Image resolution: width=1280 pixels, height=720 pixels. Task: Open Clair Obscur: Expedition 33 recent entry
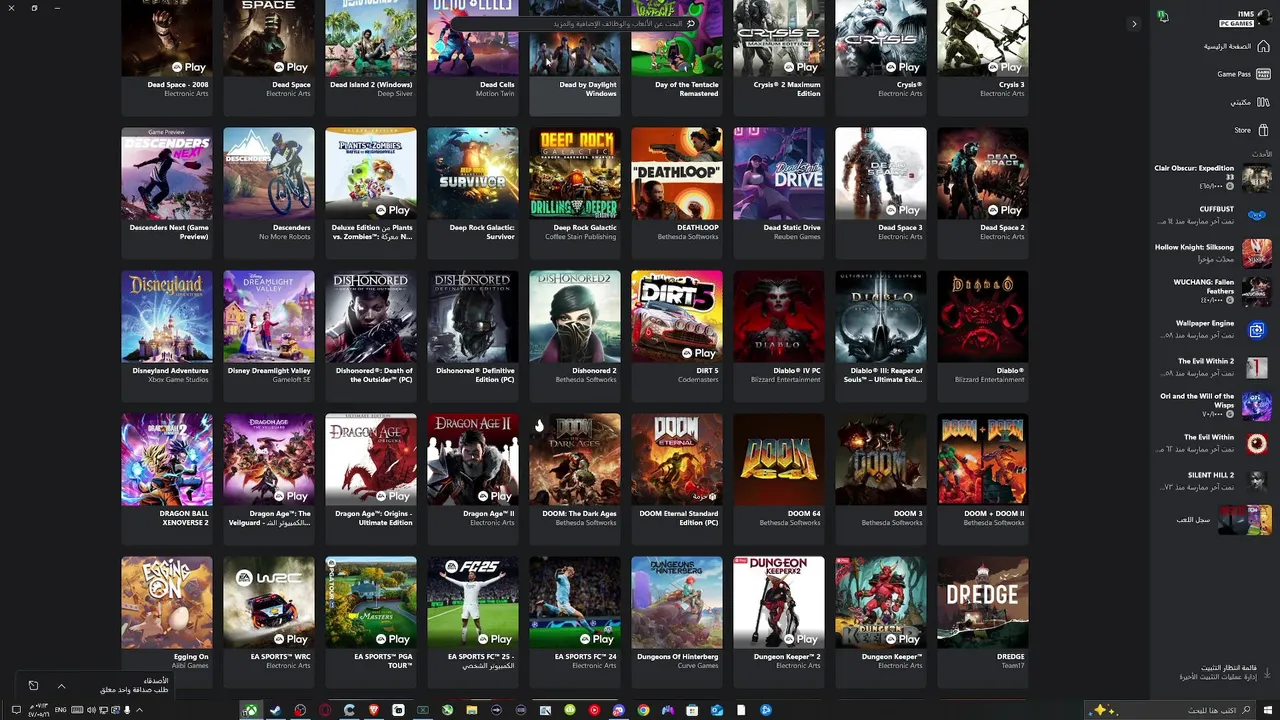pos(1212,178)
